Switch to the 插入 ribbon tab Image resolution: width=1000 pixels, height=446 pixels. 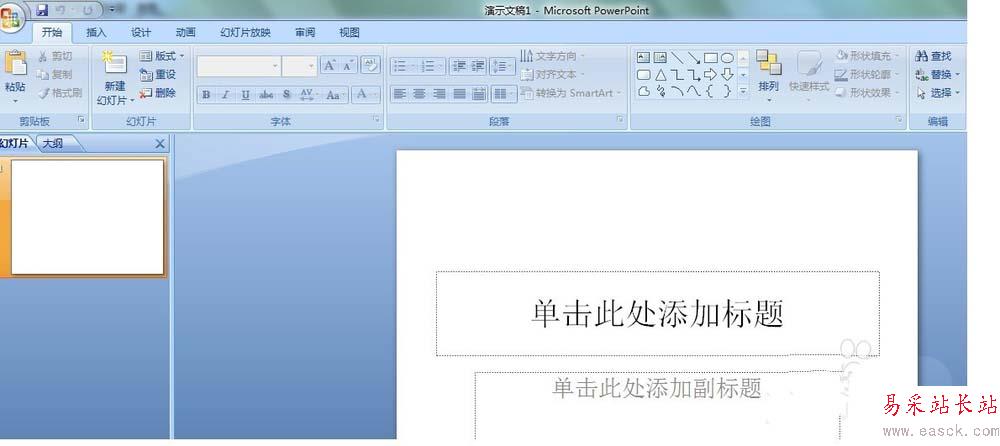[96, 33]
